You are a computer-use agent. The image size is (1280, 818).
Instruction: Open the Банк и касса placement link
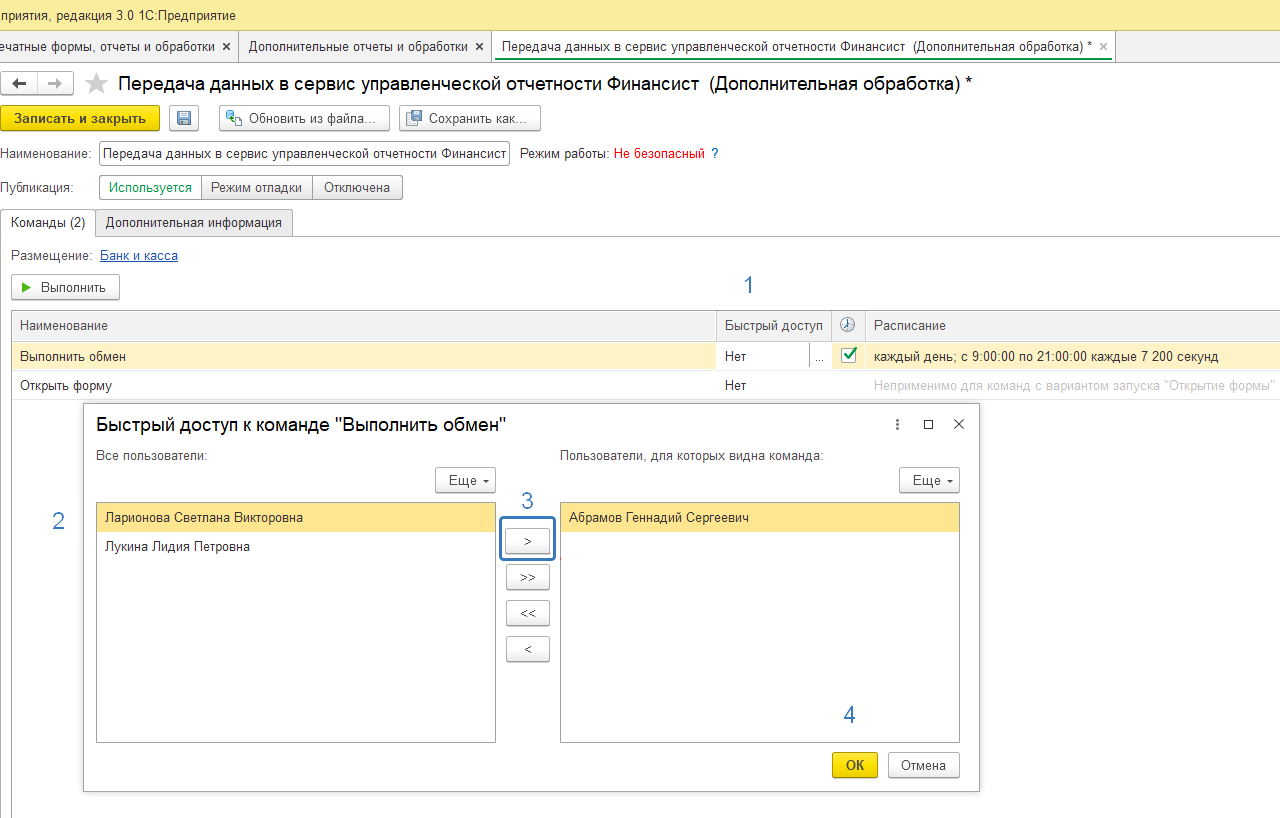(139, 255)
